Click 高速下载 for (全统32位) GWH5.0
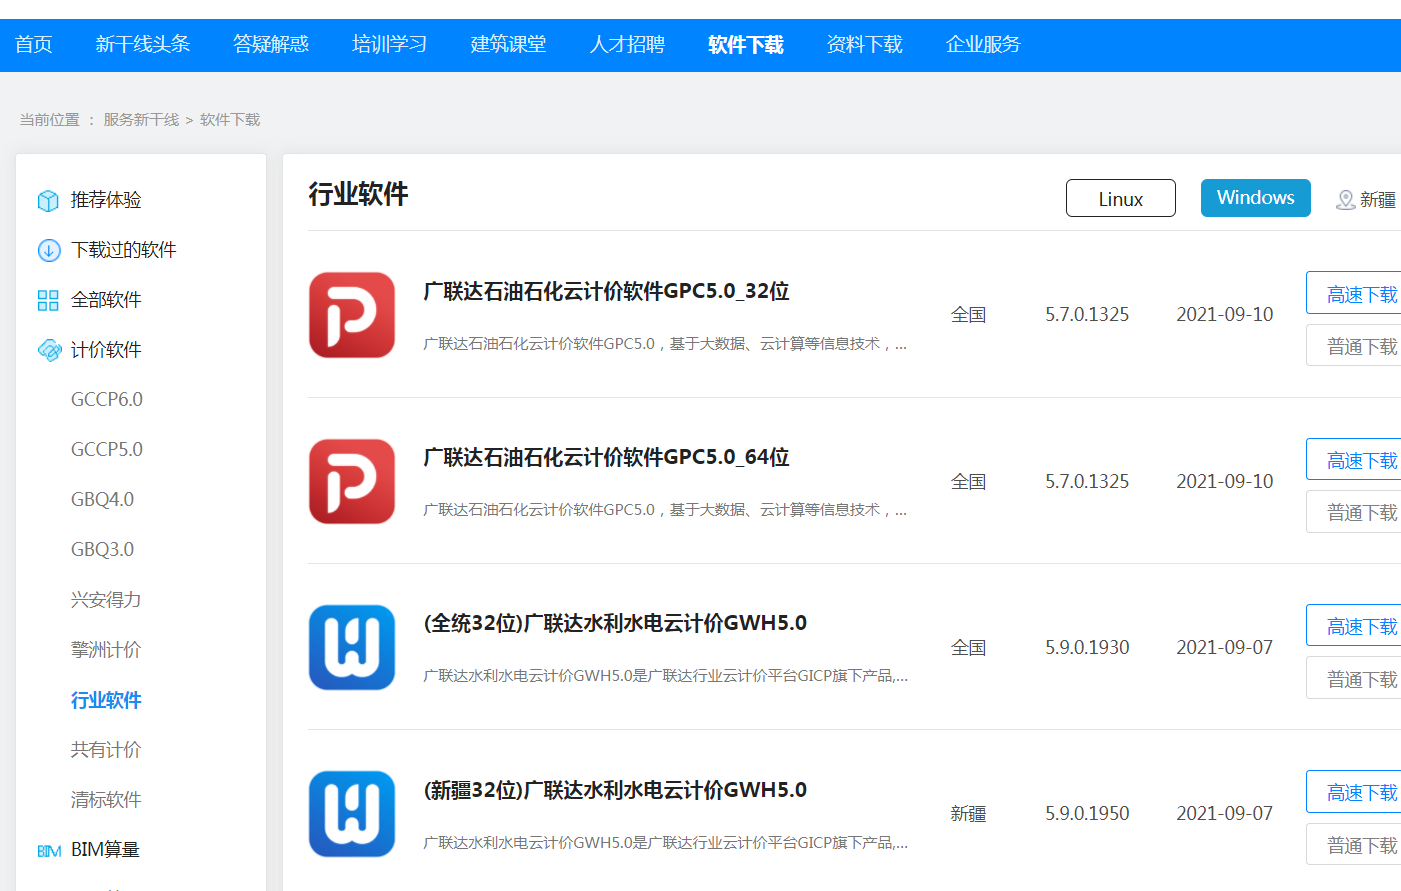Image resolution: width=1401 pixels, height=891 pixels. [1354, 625]
